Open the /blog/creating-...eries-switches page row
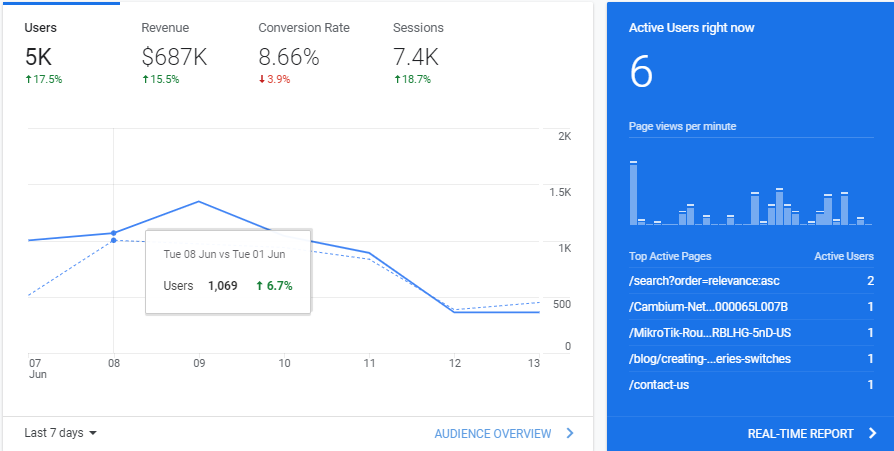This screenshot has width=894, height=451. tap(751, 359)
